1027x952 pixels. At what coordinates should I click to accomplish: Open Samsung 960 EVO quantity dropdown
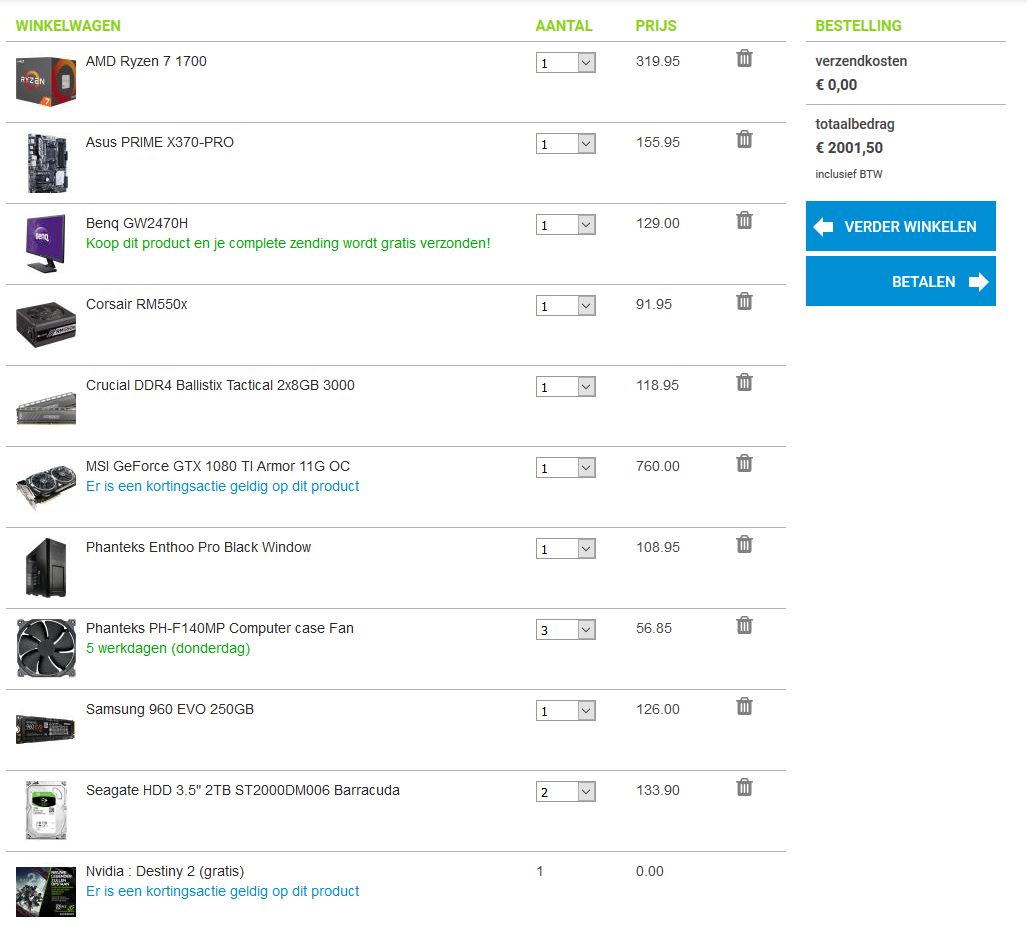tap(566, 711)
